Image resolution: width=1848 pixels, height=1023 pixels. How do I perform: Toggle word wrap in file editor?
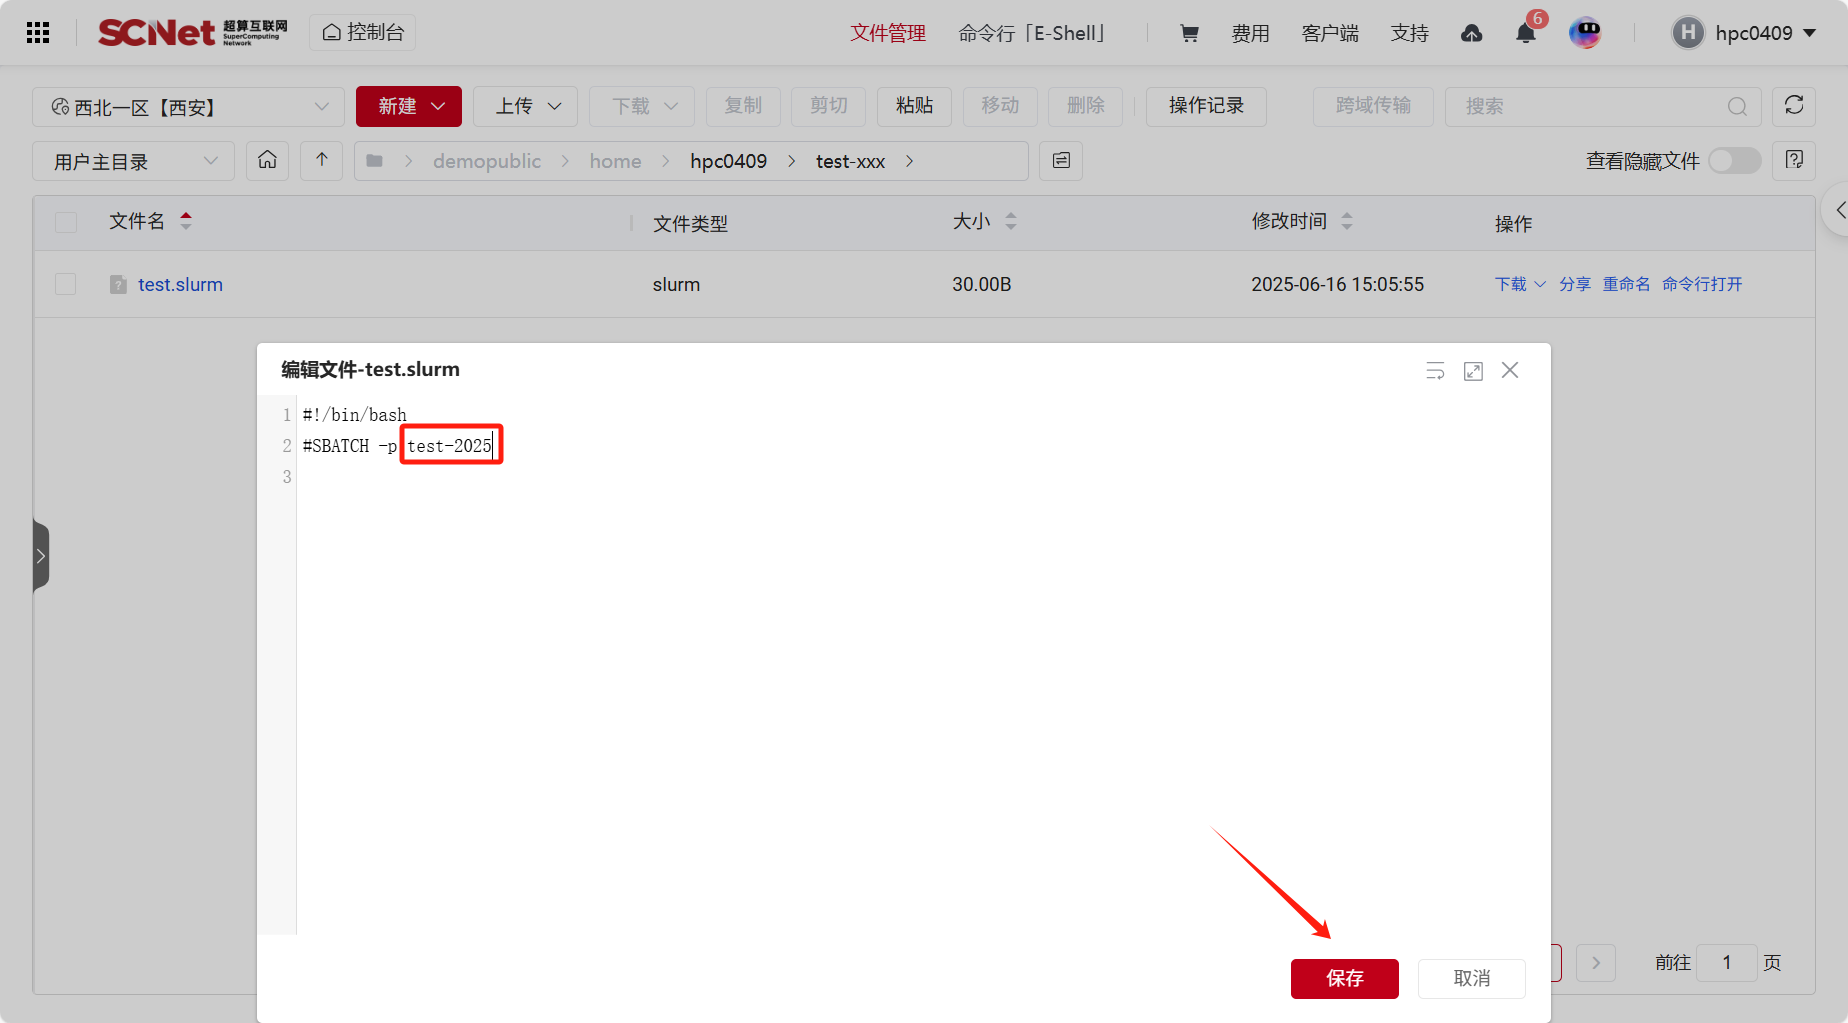click(x=1435, y=371)
